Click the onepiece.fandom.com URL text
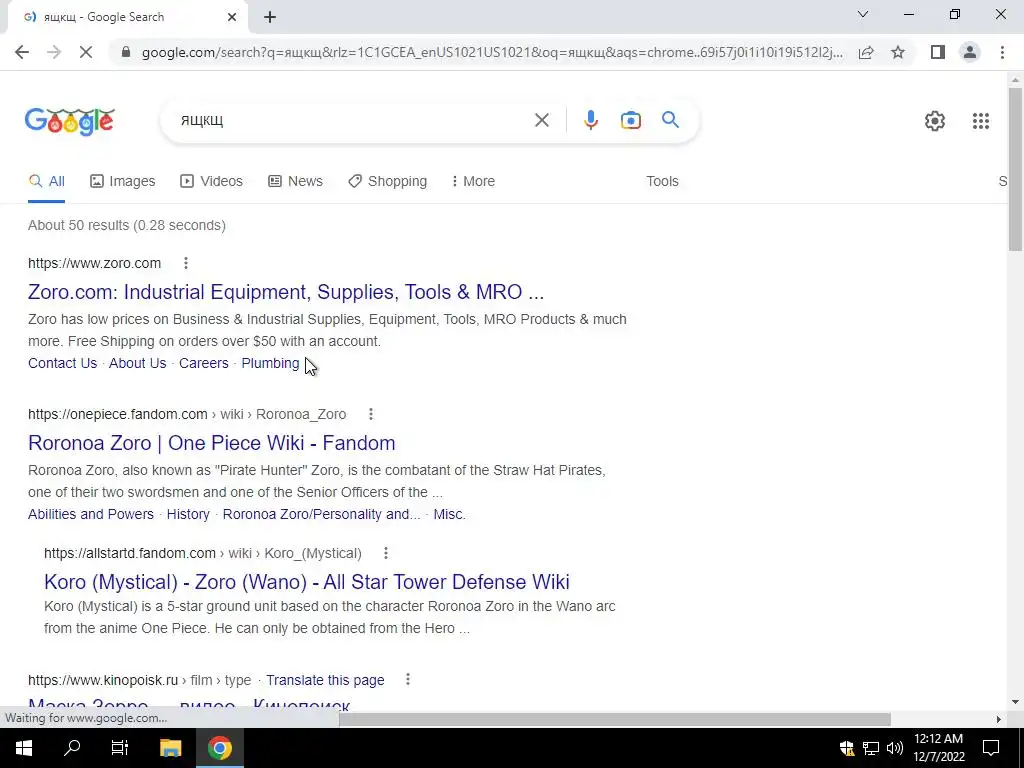The image size is (1024, 768). point(187,414)
